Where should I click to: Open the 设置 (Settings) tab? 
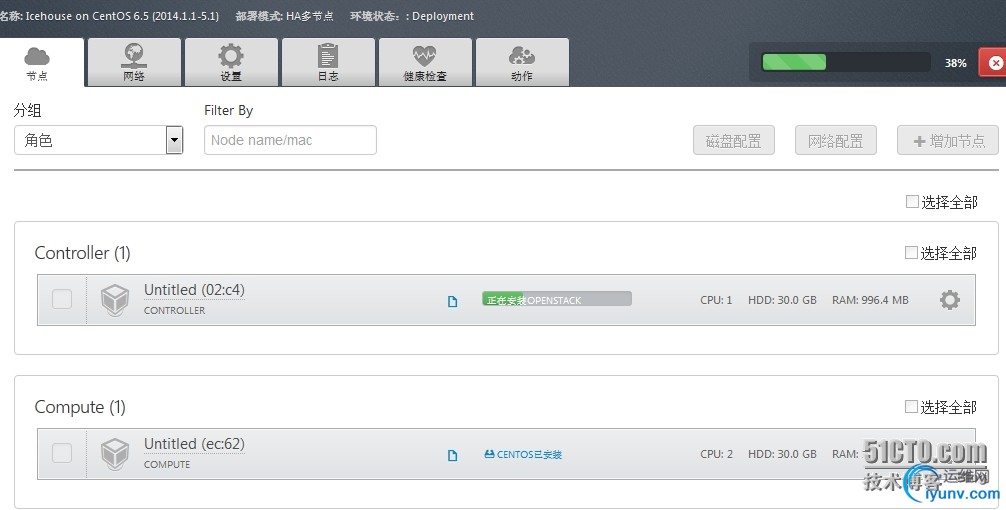(231, 62)
